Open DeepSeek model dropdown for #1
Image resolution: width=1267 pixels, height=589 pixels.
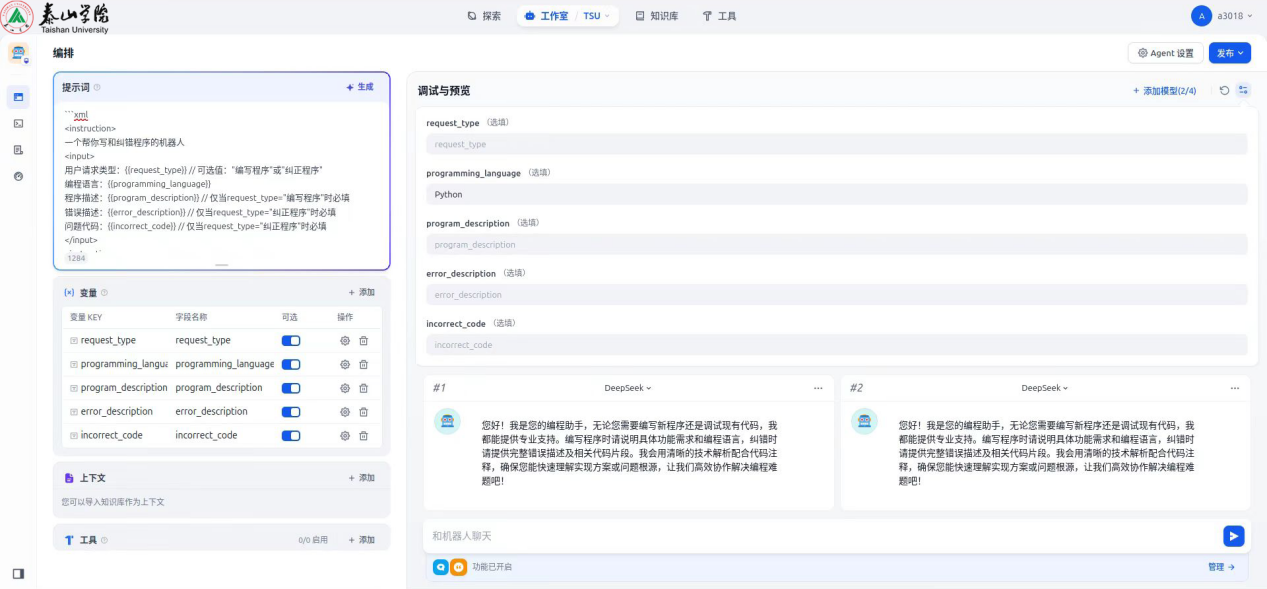628,388
